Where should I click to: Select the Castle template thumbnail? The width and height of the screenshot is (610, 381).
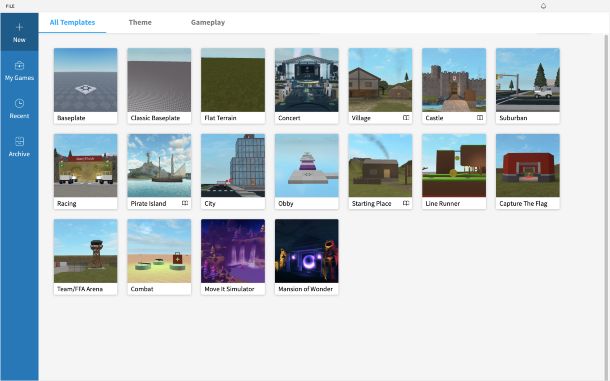coord(454,80)
